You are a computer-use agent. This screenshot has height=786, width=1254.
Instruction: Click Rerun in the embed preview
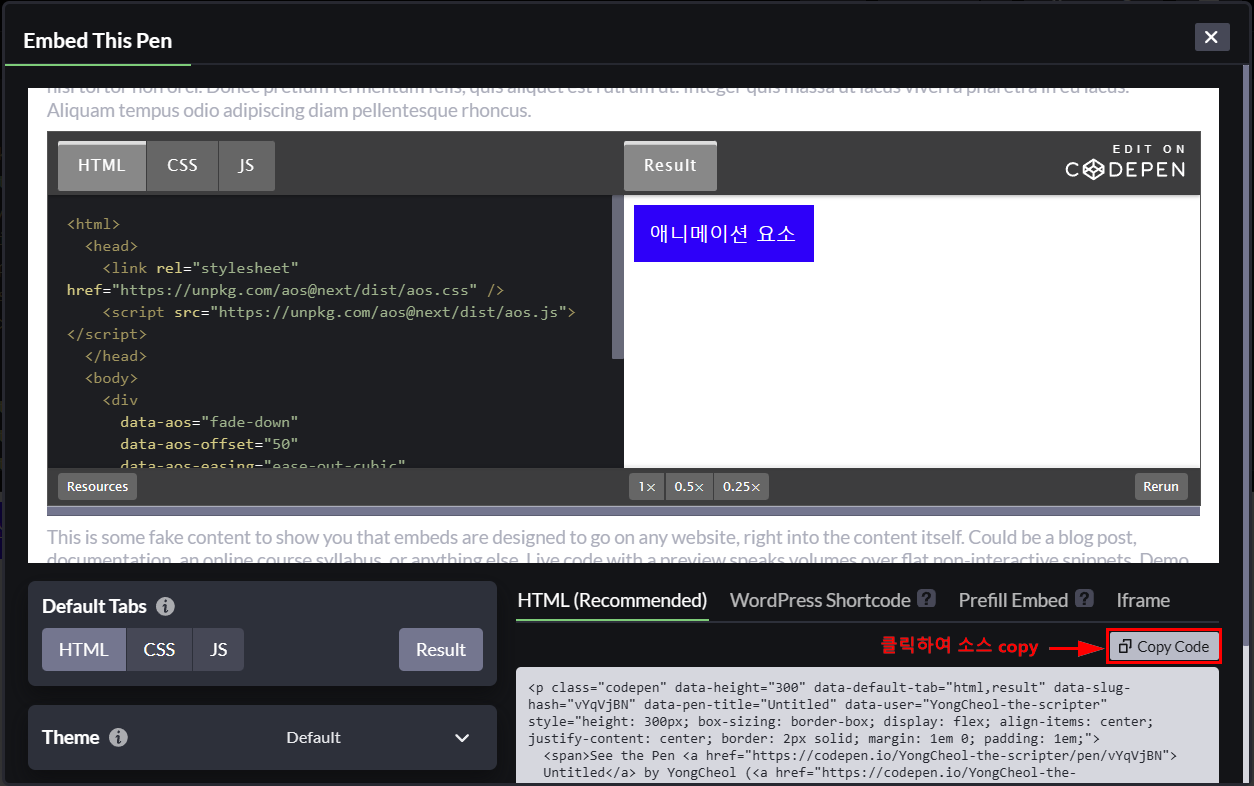[1160, 487]
